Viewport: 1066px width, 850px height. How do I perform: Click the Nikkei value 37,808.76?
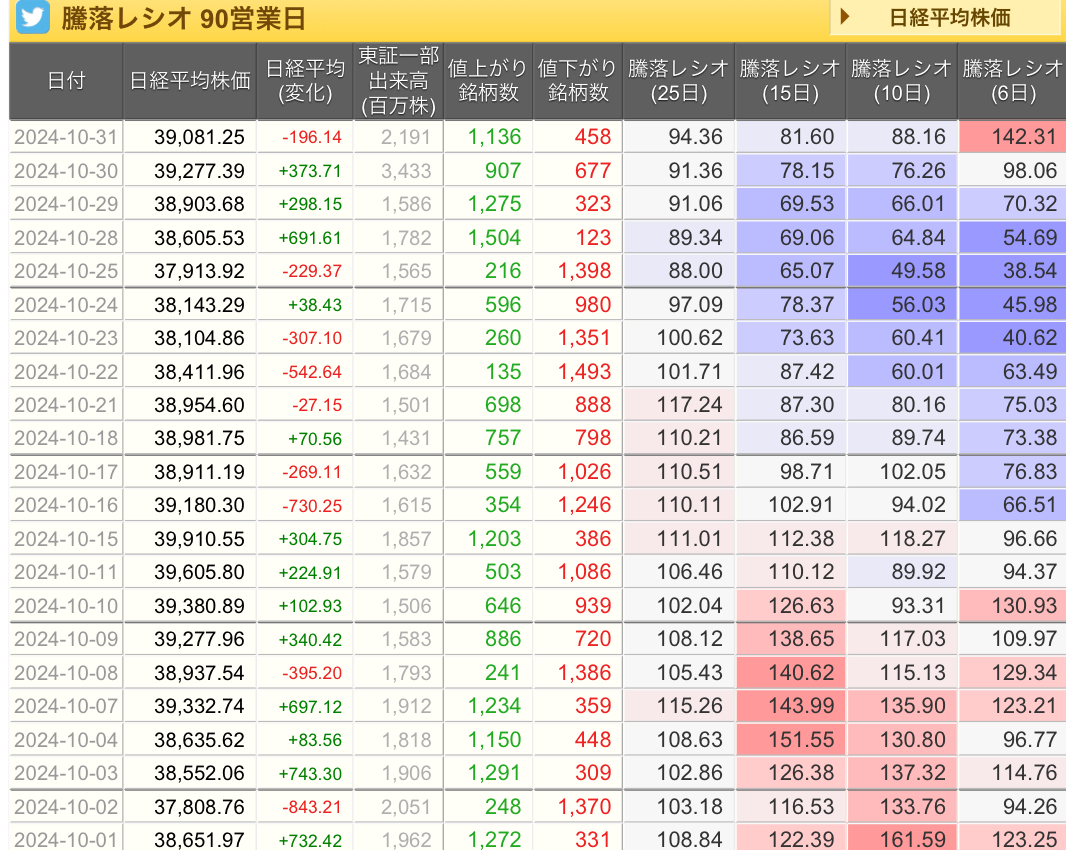point(199,807)
